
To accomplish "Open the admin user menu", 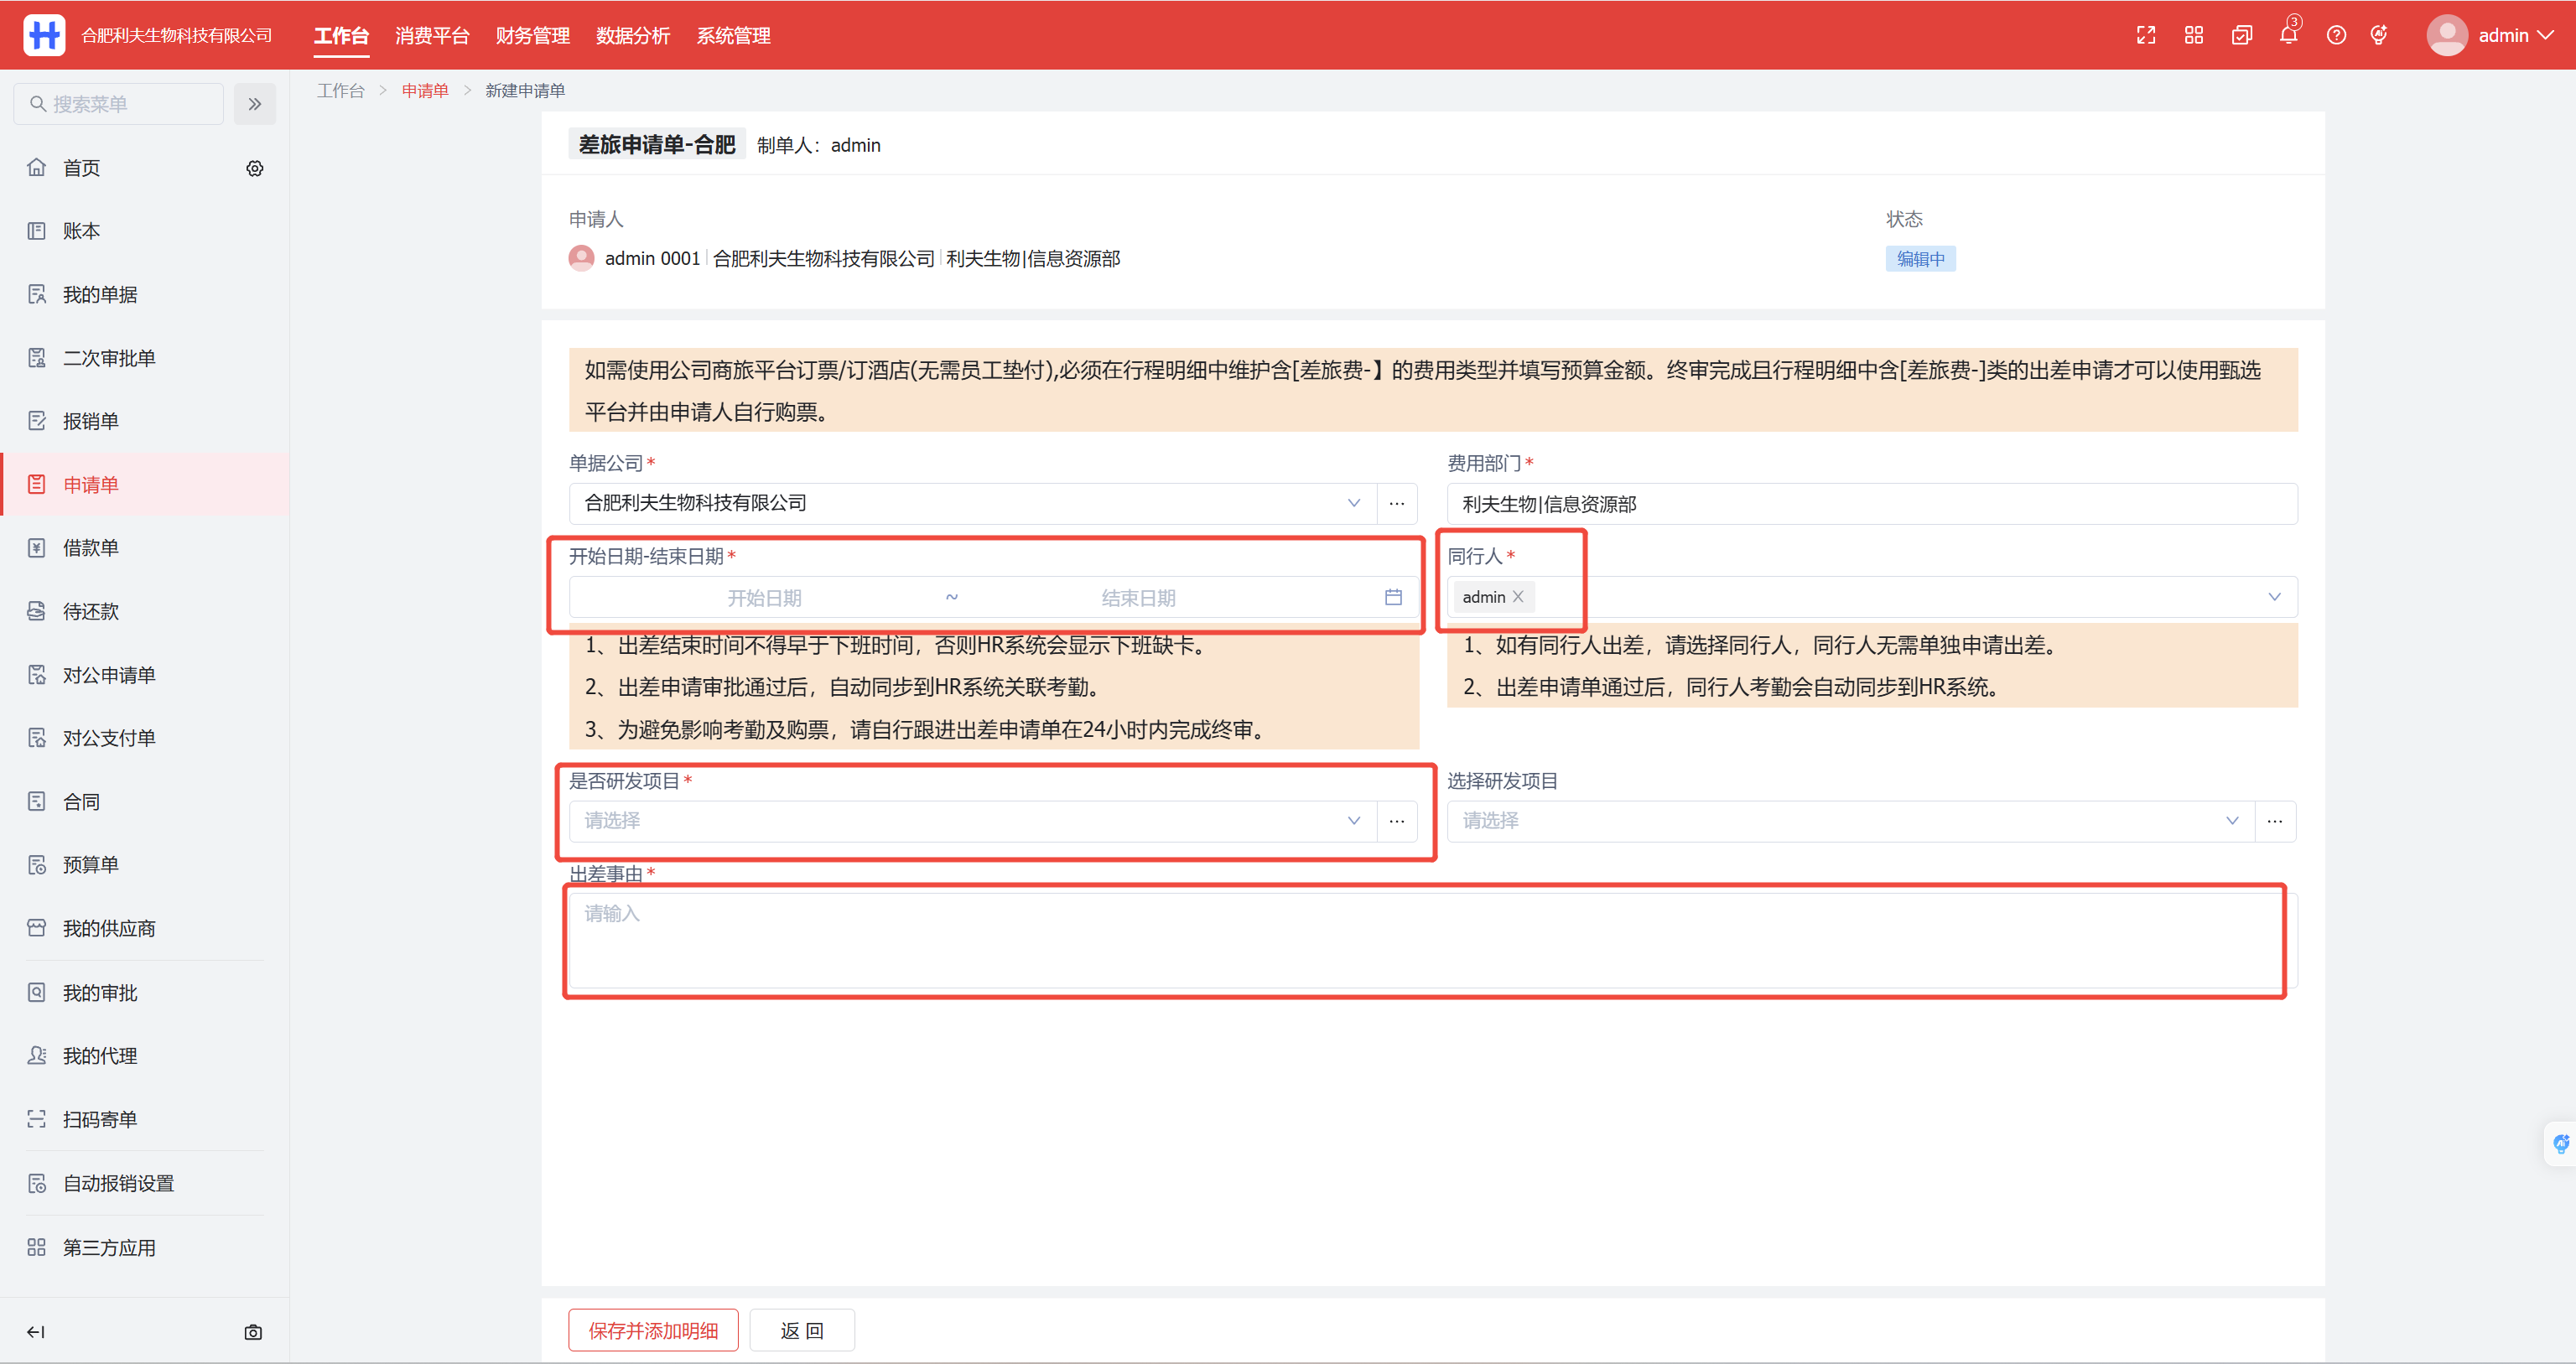I will click(x=2491, y=36).
